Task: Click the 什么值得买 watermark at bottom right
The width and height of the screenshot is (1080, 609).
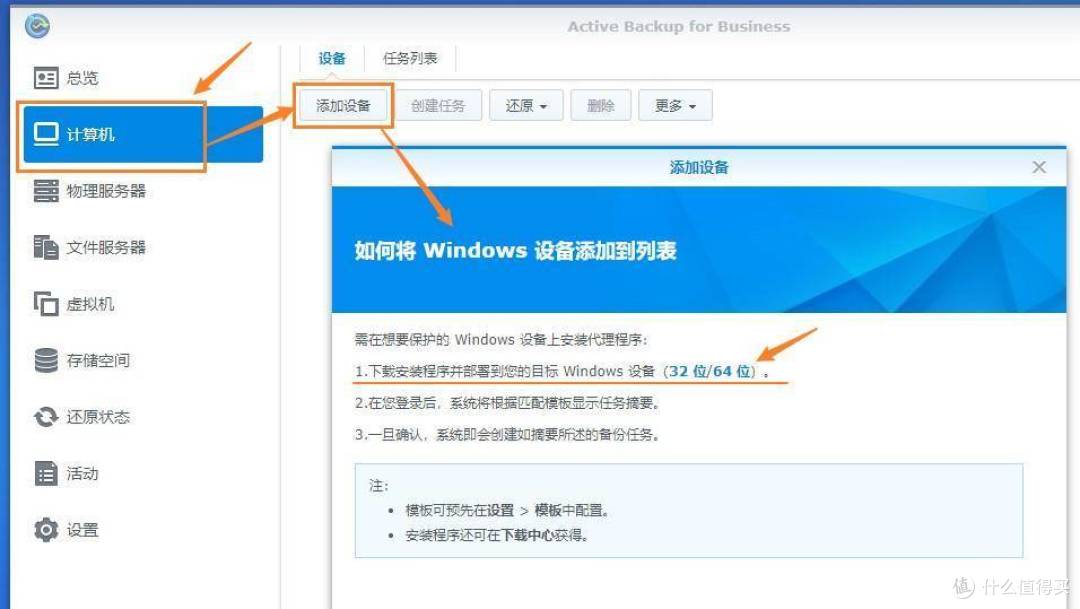Action: point(1010,588)
